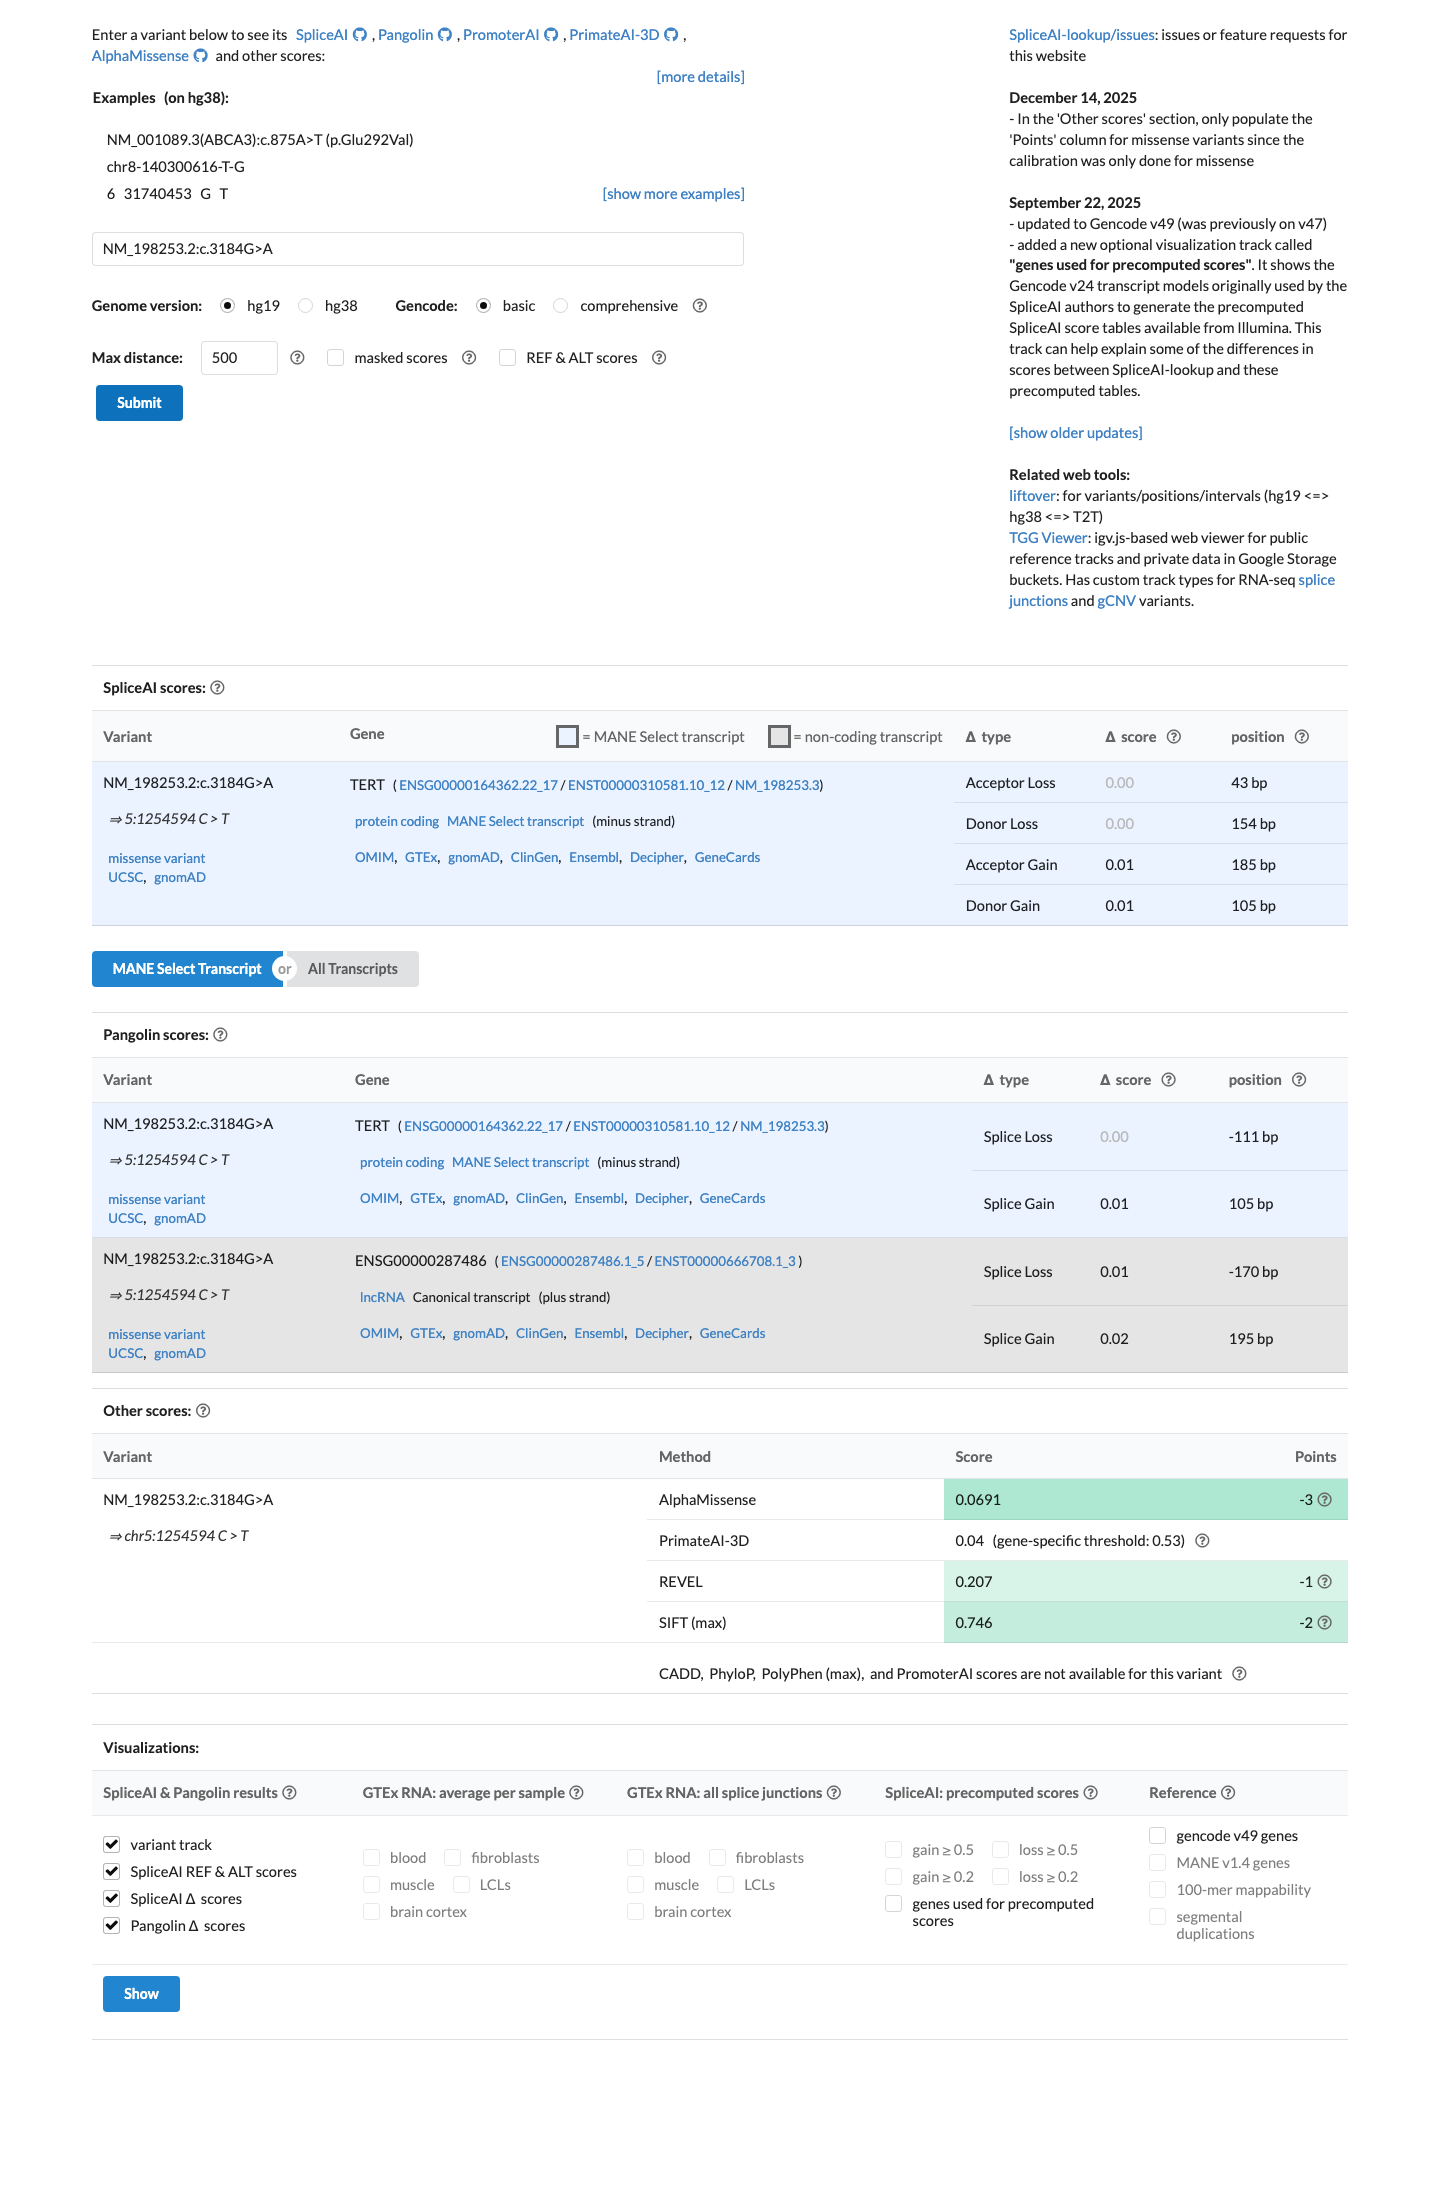Click help icon beside REF & ALT scores option

pyautogui.click(x=659, y=358)
